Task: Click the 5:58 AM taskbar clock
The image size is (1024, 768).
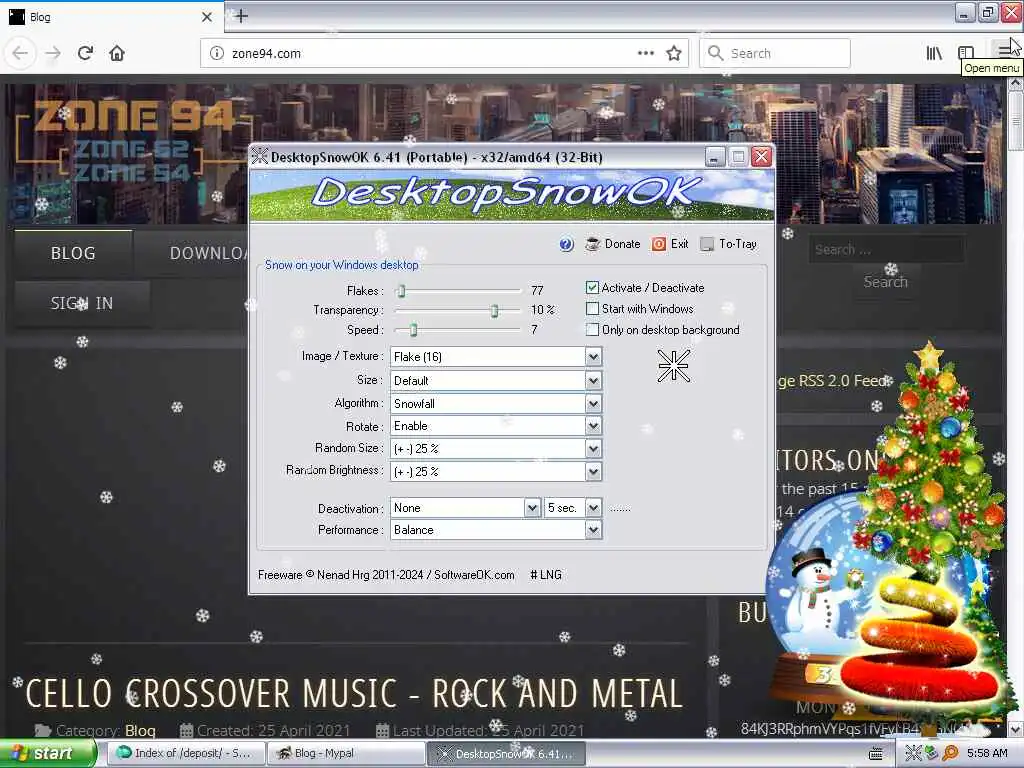Action: tap(987, 753)
